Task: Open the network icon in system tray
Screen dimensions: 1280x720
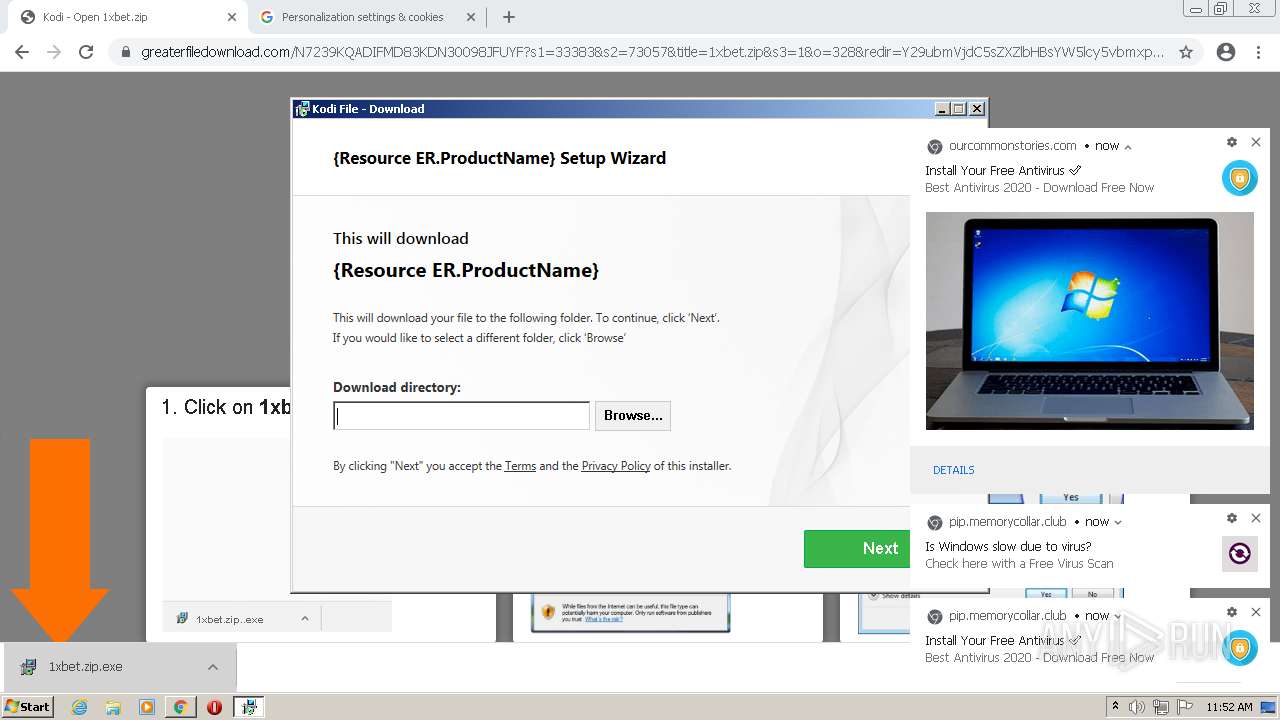Action: click(1160, 707)
